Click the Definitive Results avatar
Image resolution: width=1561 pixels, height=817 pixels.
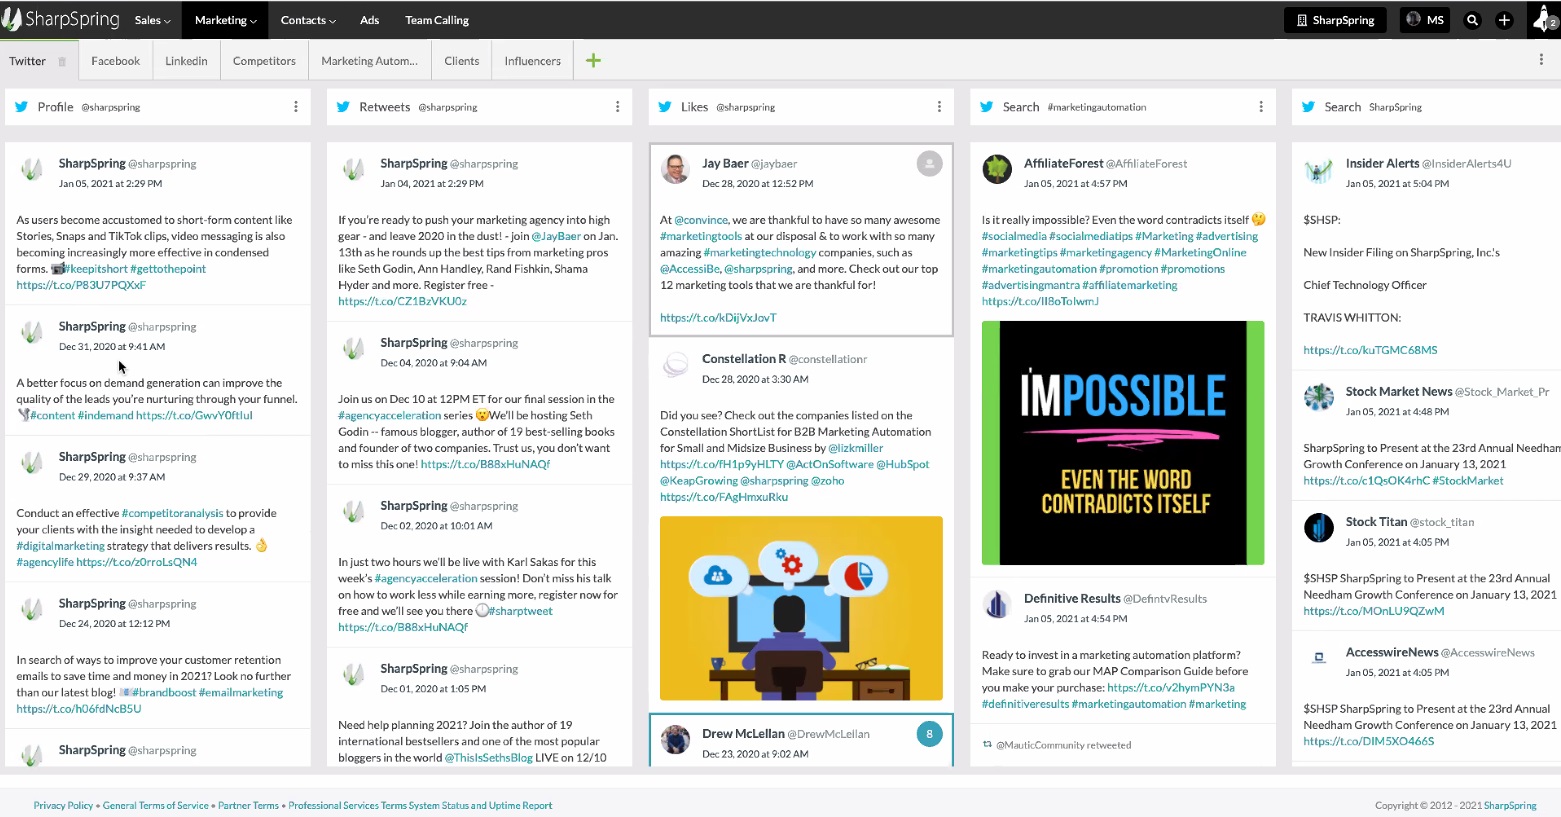click(x=997, y=604)
